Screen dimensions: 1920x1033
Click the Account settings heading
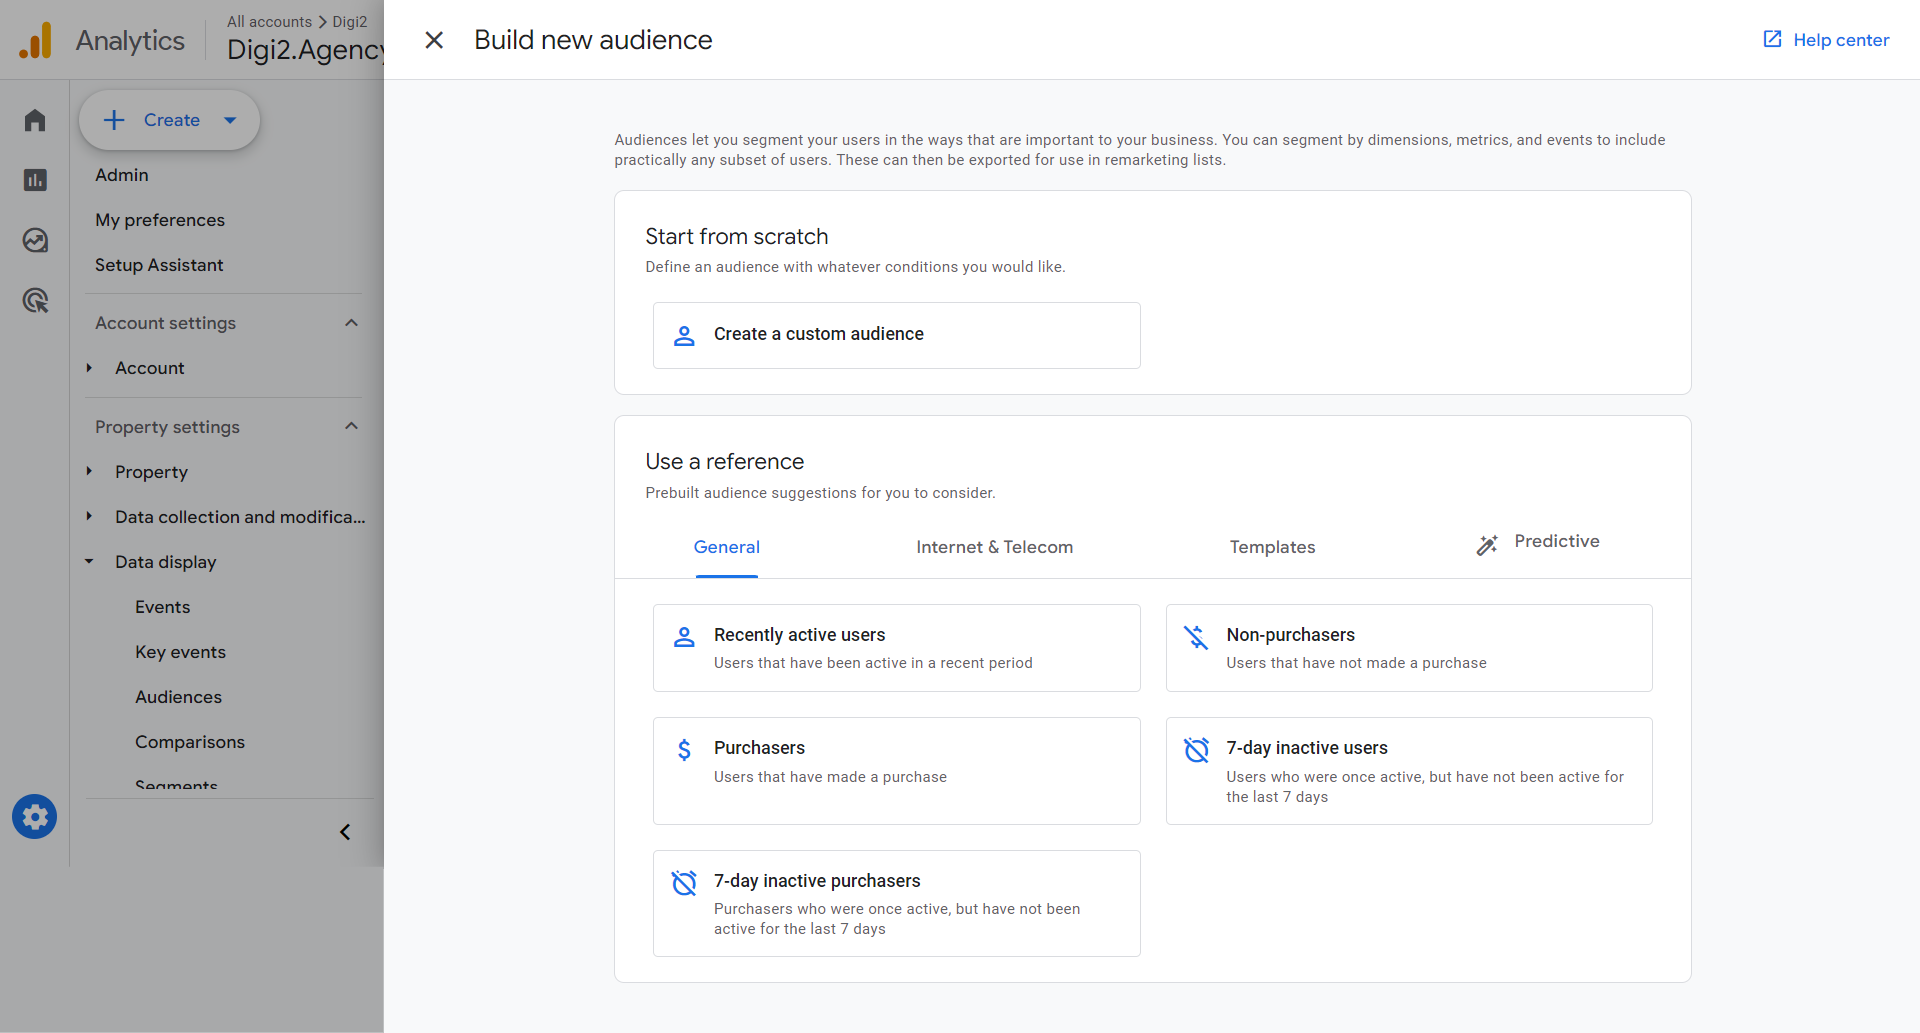tap(166, 323)
